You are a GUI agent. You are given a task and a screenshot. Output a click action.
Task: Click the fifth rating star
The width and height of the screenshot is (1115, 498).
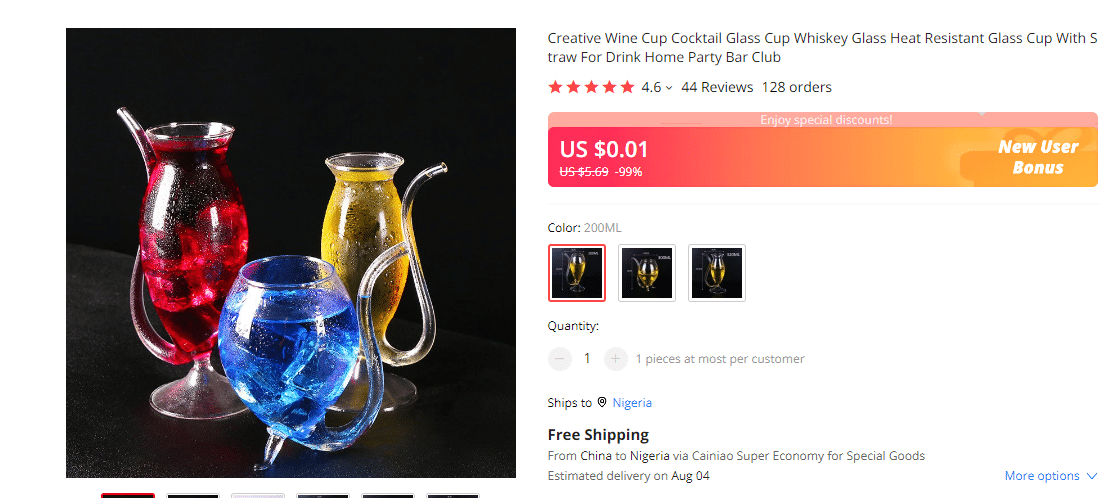pos(627,87)
